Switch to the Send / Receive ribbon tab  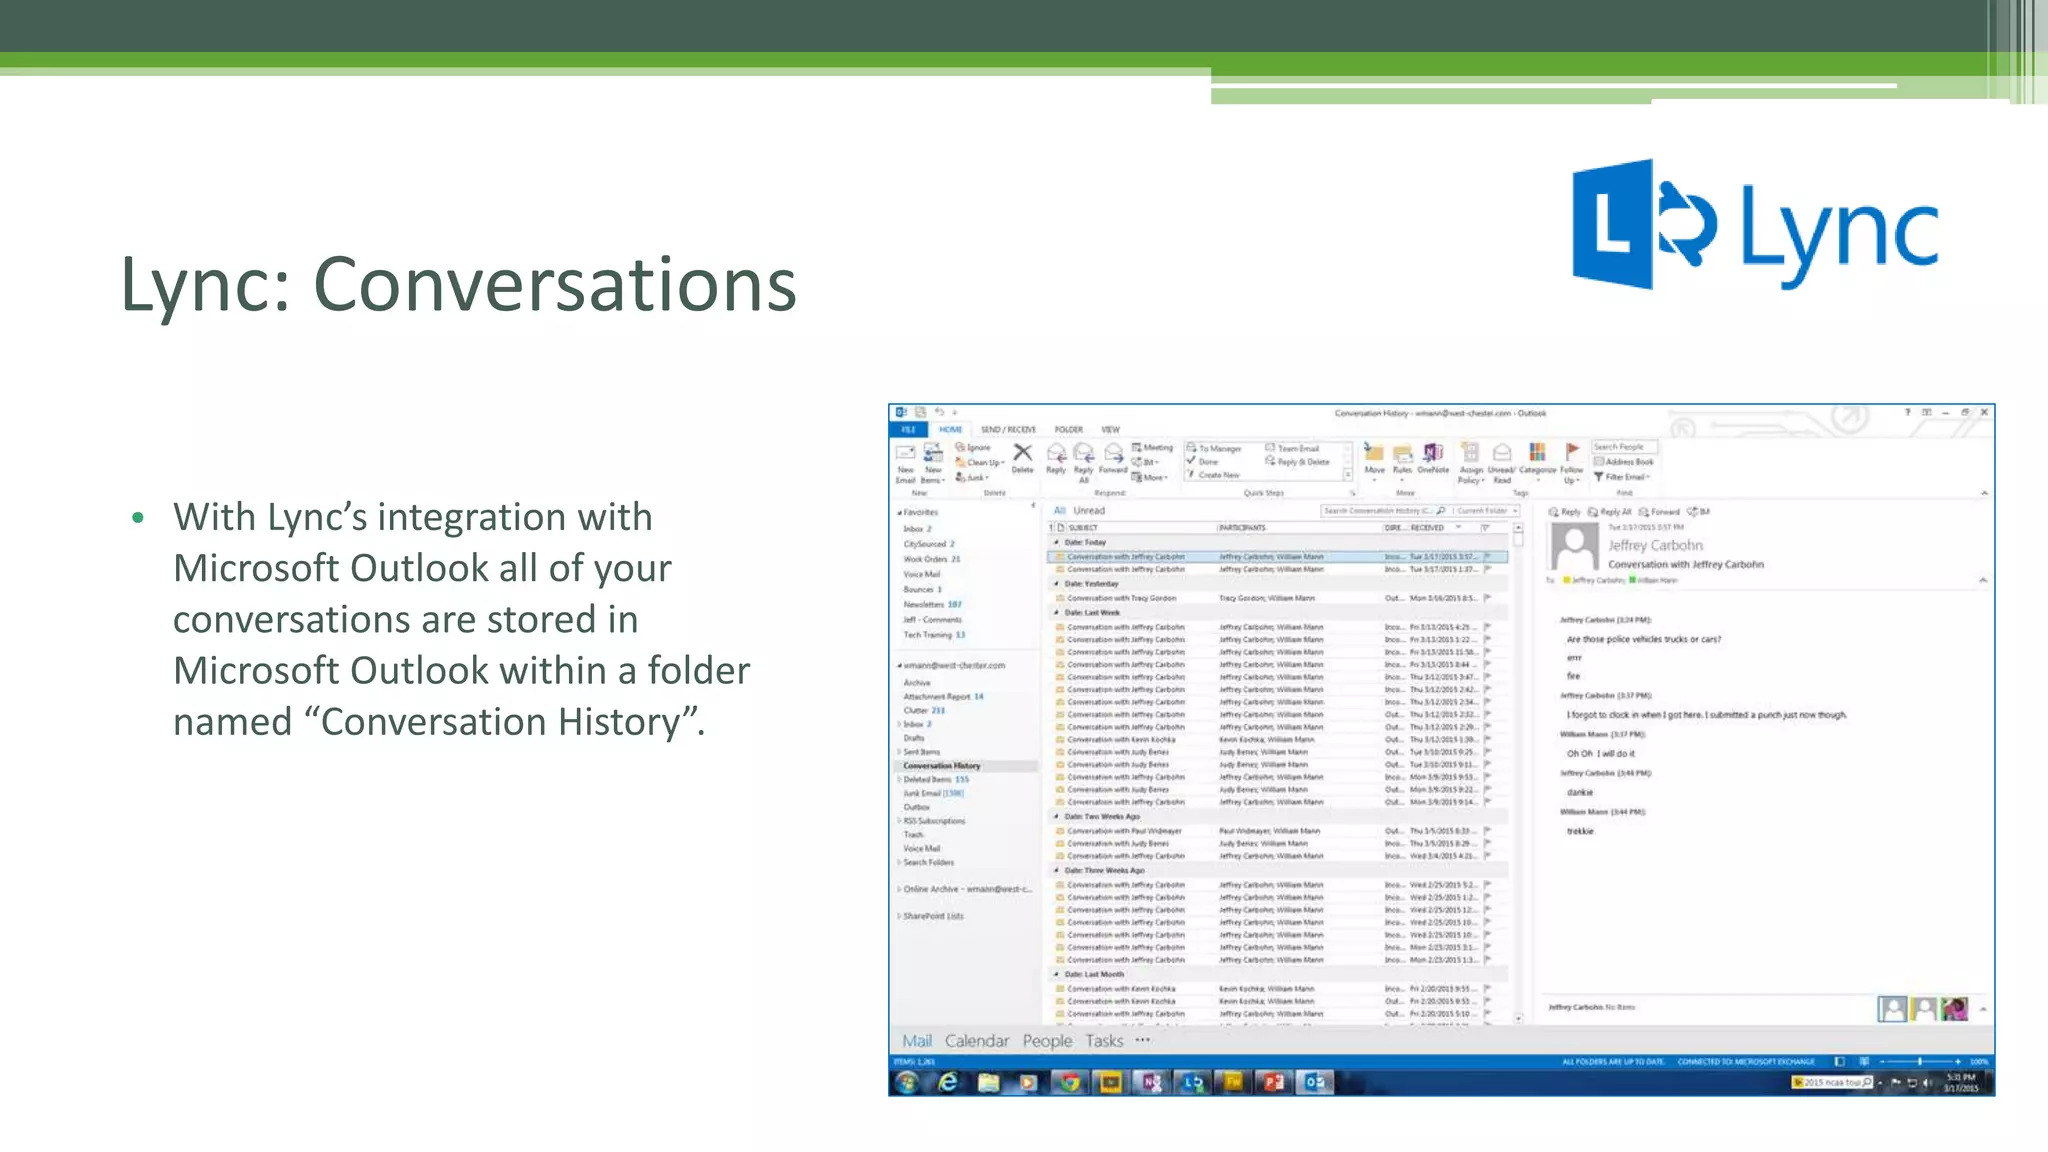tap(1008, 430)
